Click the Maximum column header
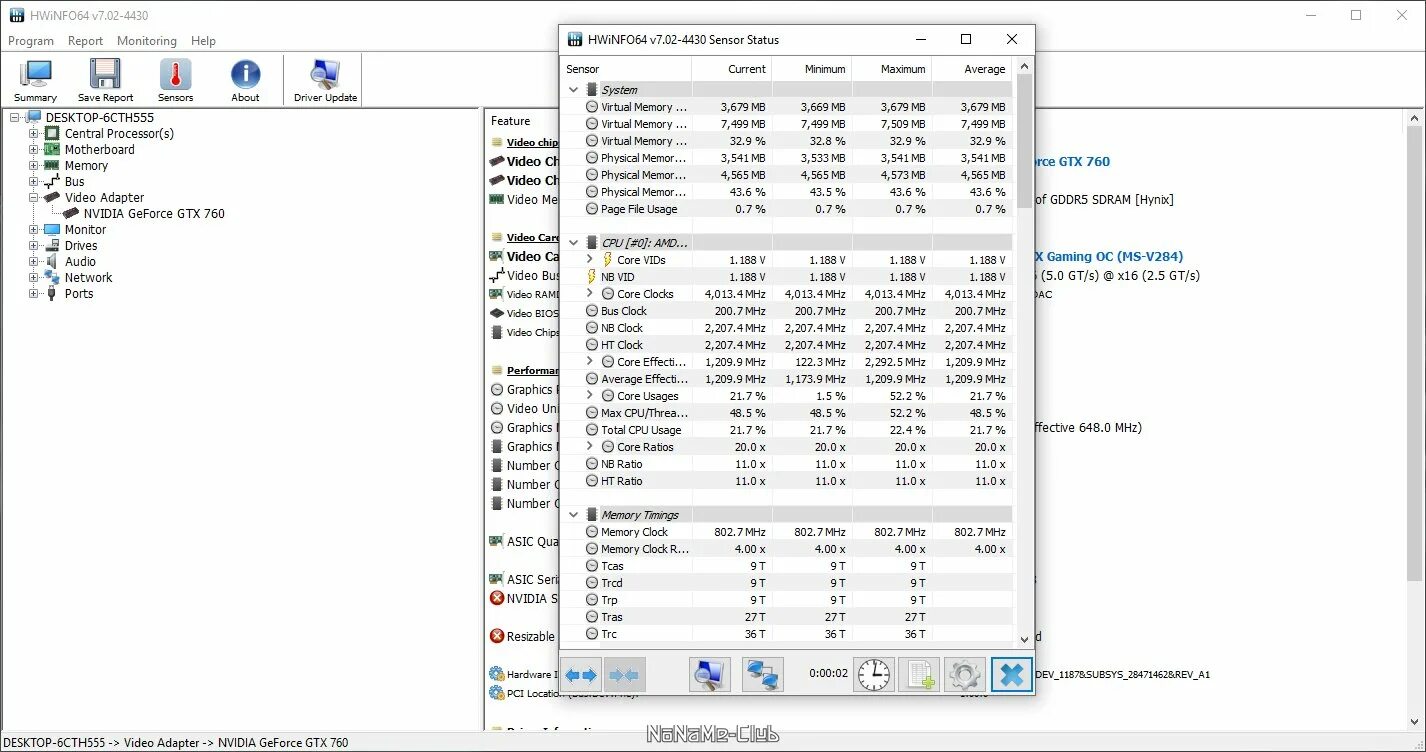Screen dimensions: 1426x752 (891, 69)
